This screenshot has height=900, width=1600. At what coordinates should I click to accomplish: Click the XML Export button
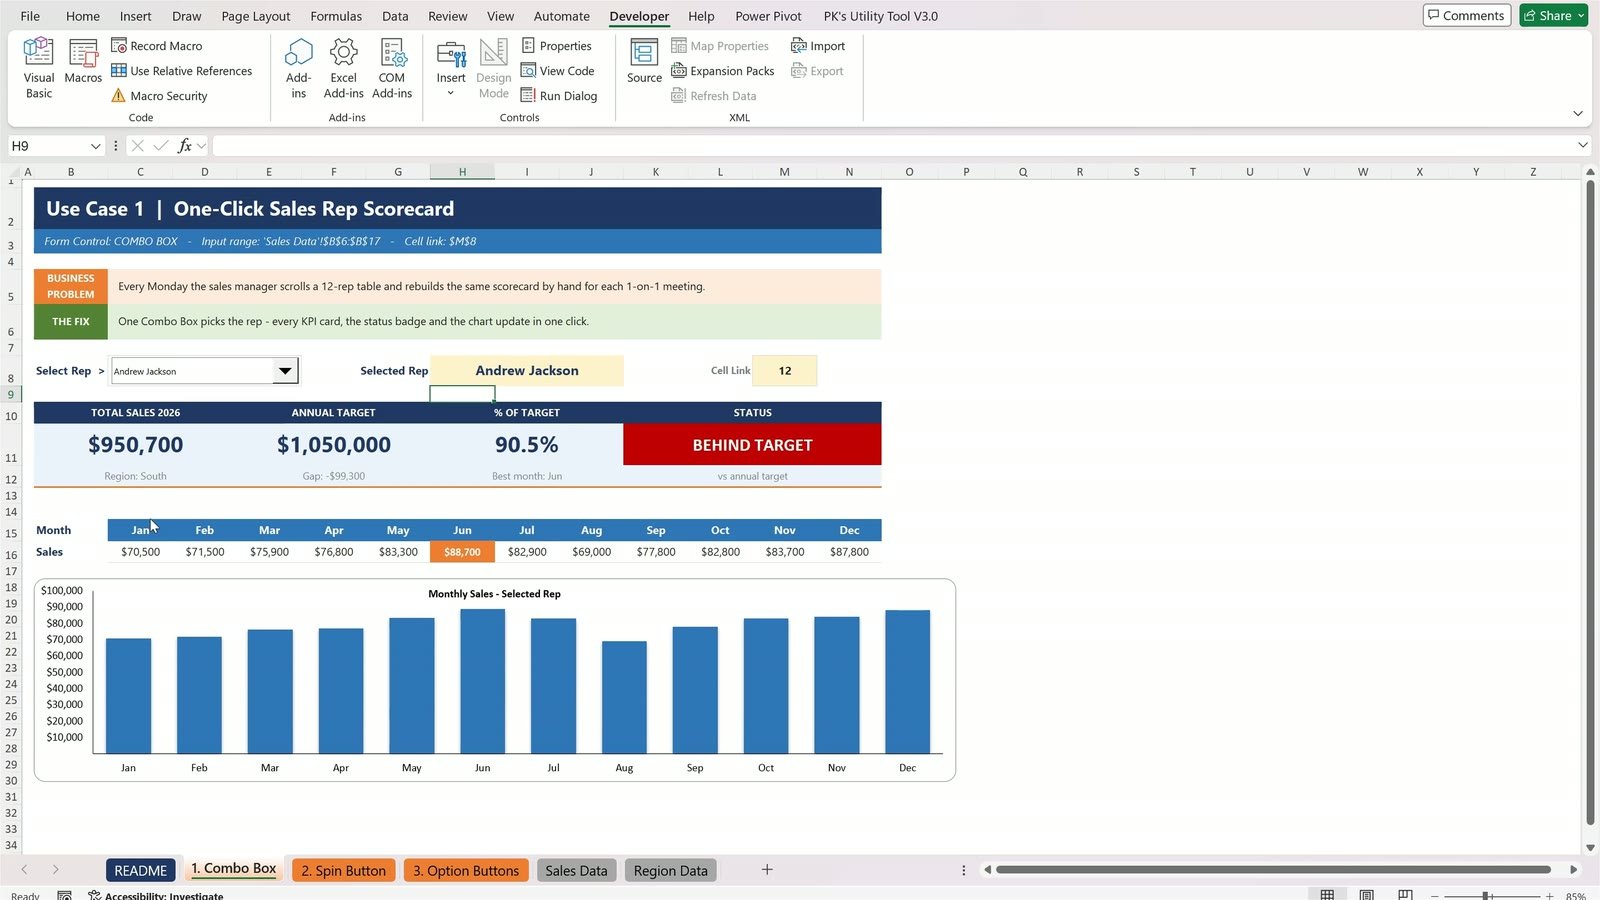click(x=817, y=71)
